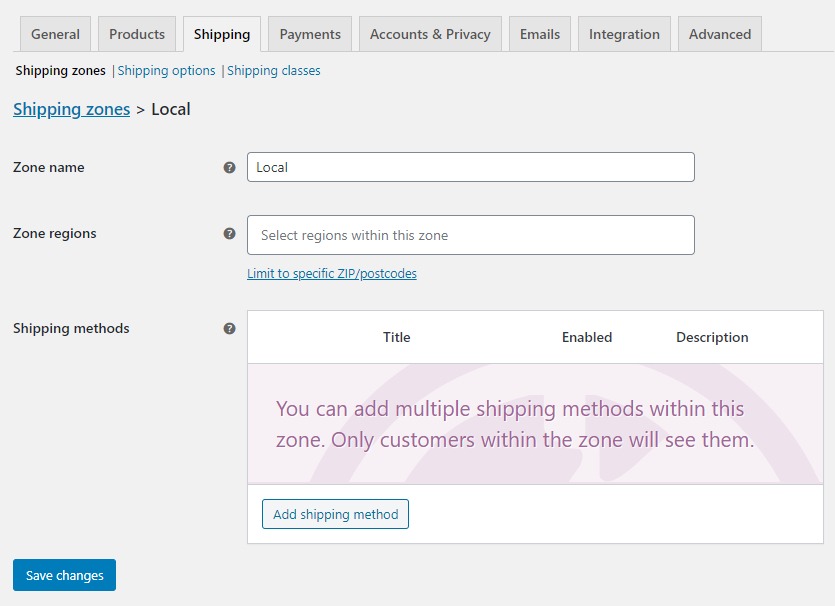Click Add shipping method for this zone
The image size is (835, 606).
334,513
